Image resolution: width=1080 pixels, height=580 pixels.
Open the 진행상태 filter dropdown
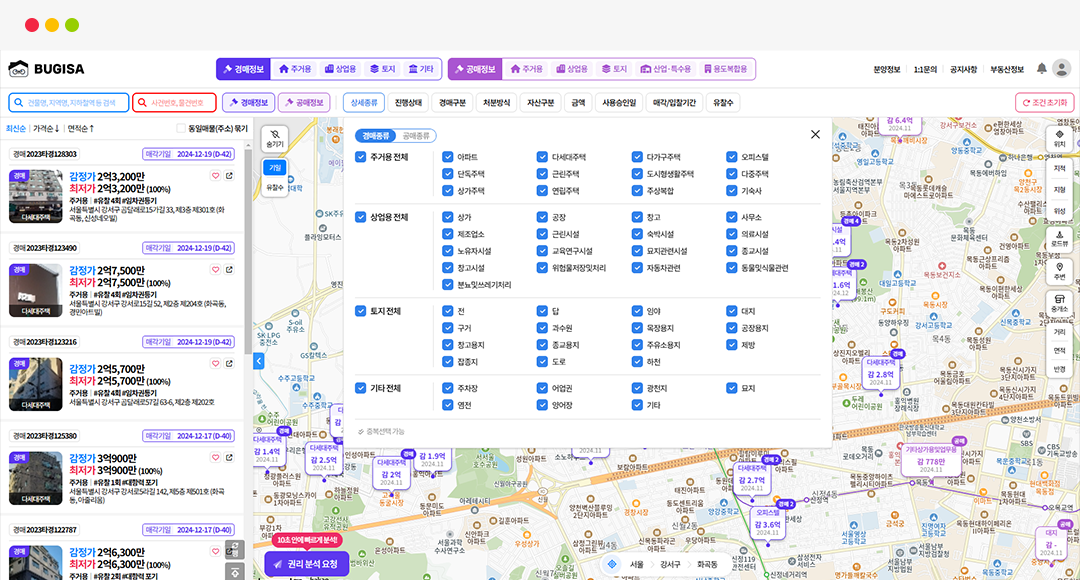click(409, 102)
